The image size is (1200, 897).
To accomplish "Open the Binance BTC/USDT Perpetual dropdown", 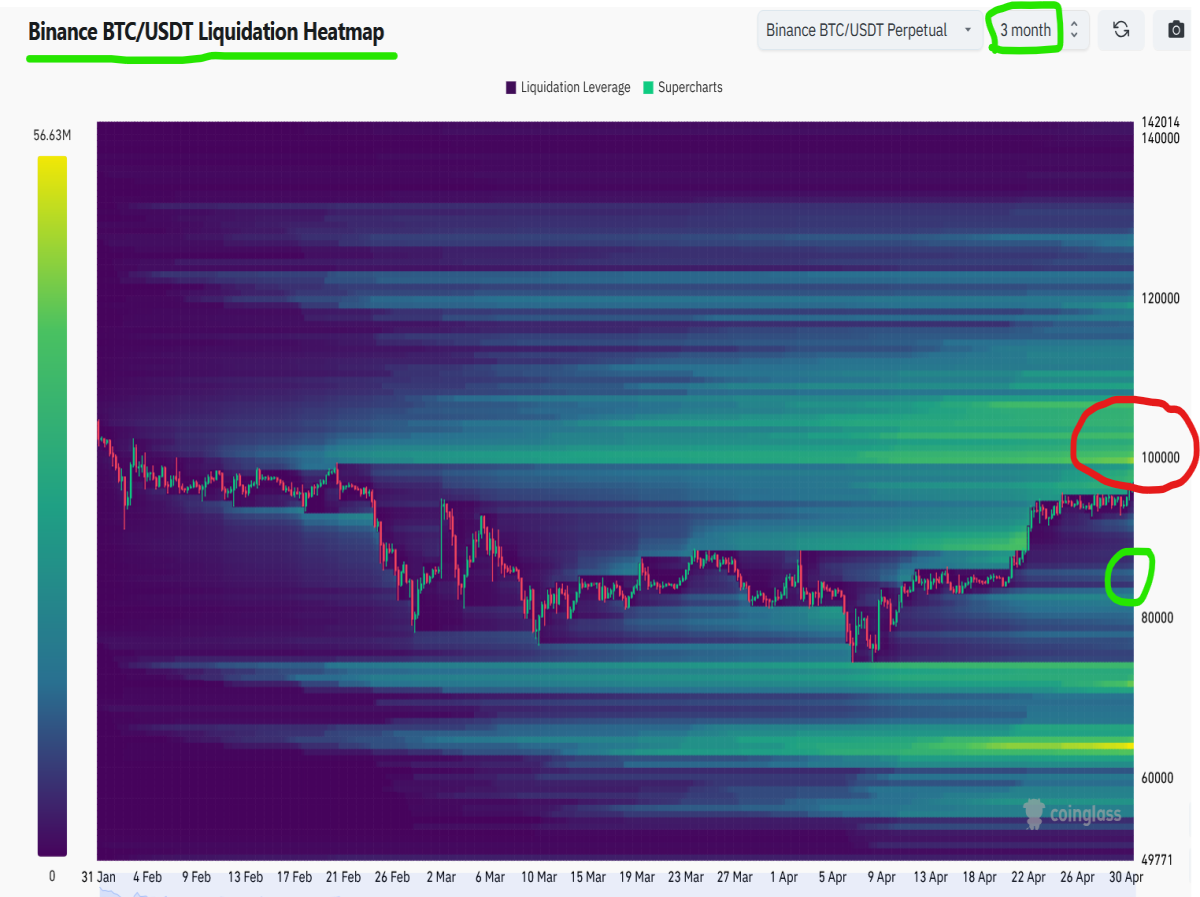I will (x=870, y=30).
